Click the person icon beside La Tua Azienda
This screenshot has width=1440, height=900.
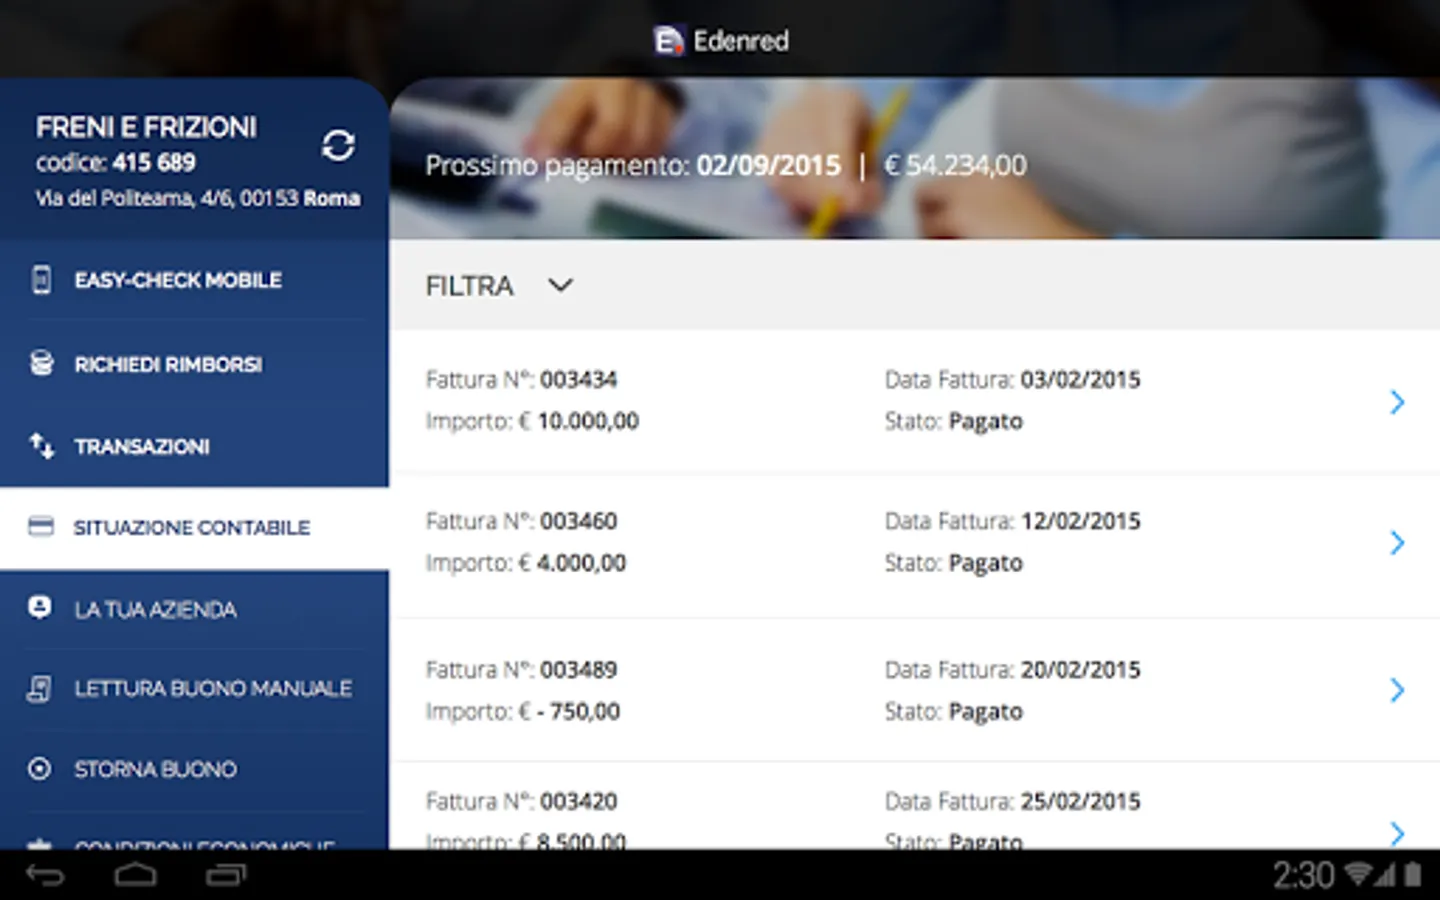click(x=40, y=608)
